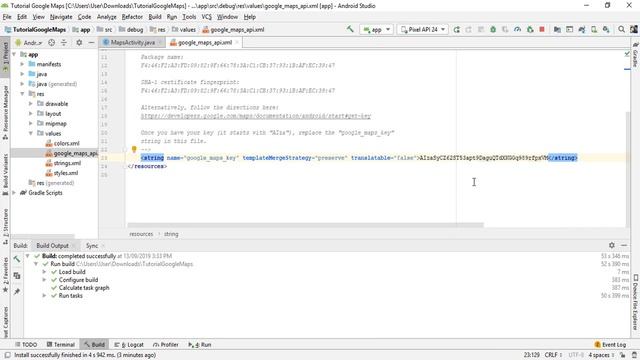Open Project panel settings gear

(x=79, y=42)
